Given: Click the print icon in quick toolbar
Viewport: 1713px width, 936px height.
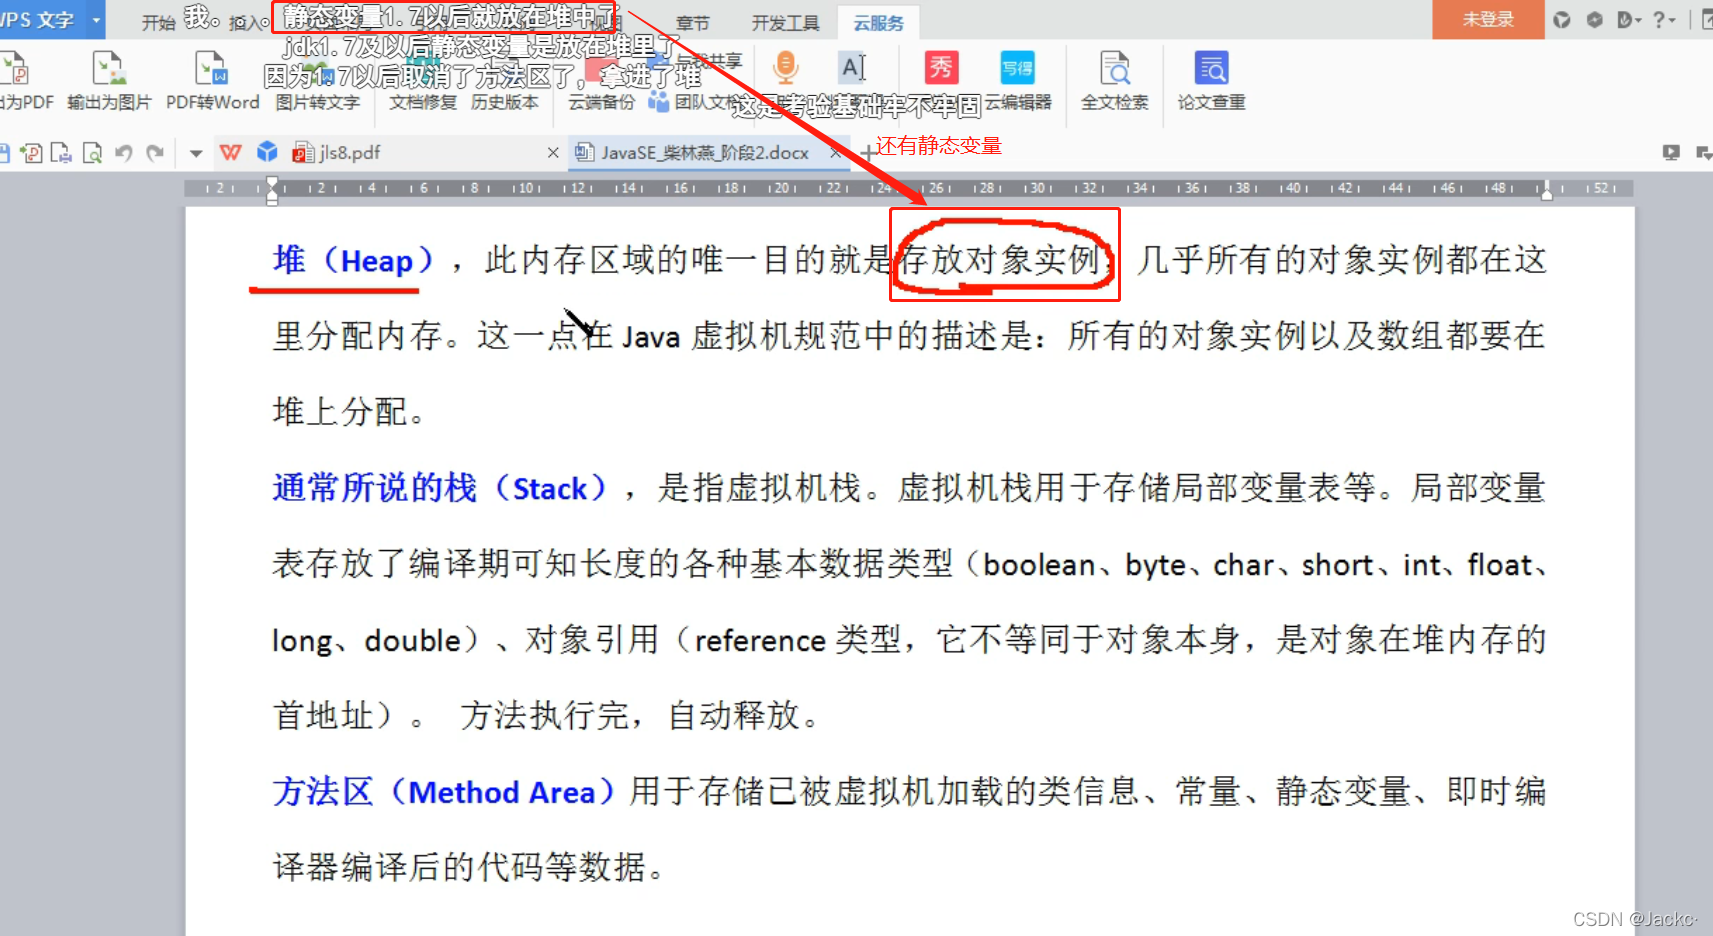Looking at the screenshot, I should (x=61, y=153).
